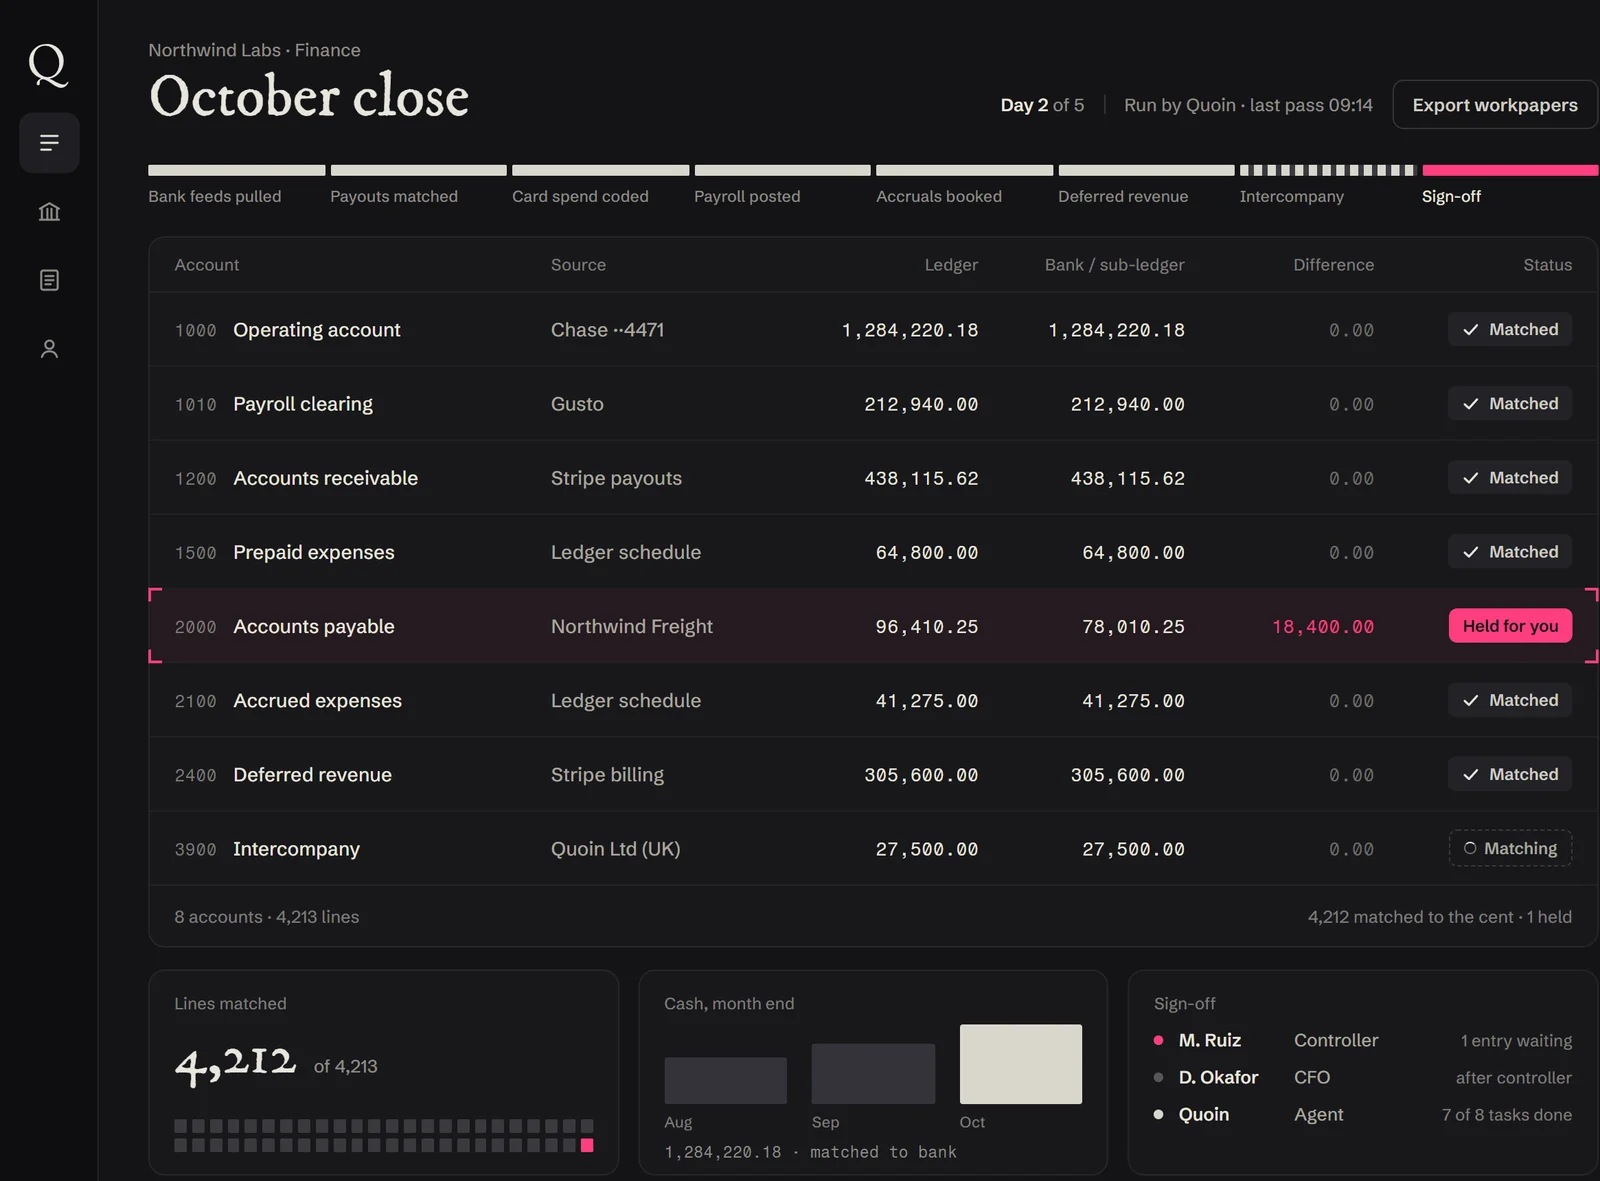Image resolution: width=1600 pixels, height=1181 pixels.
Task: Click Chase ··4471 source cell
Action: [x=607, y=329]
